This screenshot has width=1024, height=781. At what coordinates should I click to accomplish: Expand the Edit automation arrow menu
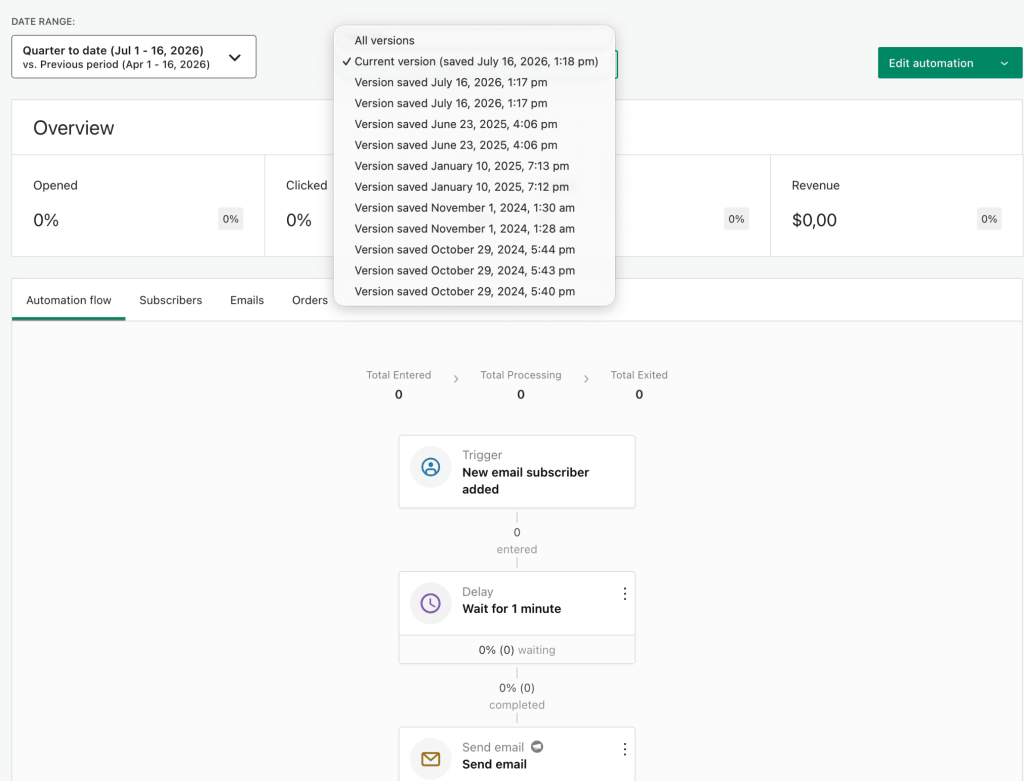tap(1004, 63)
